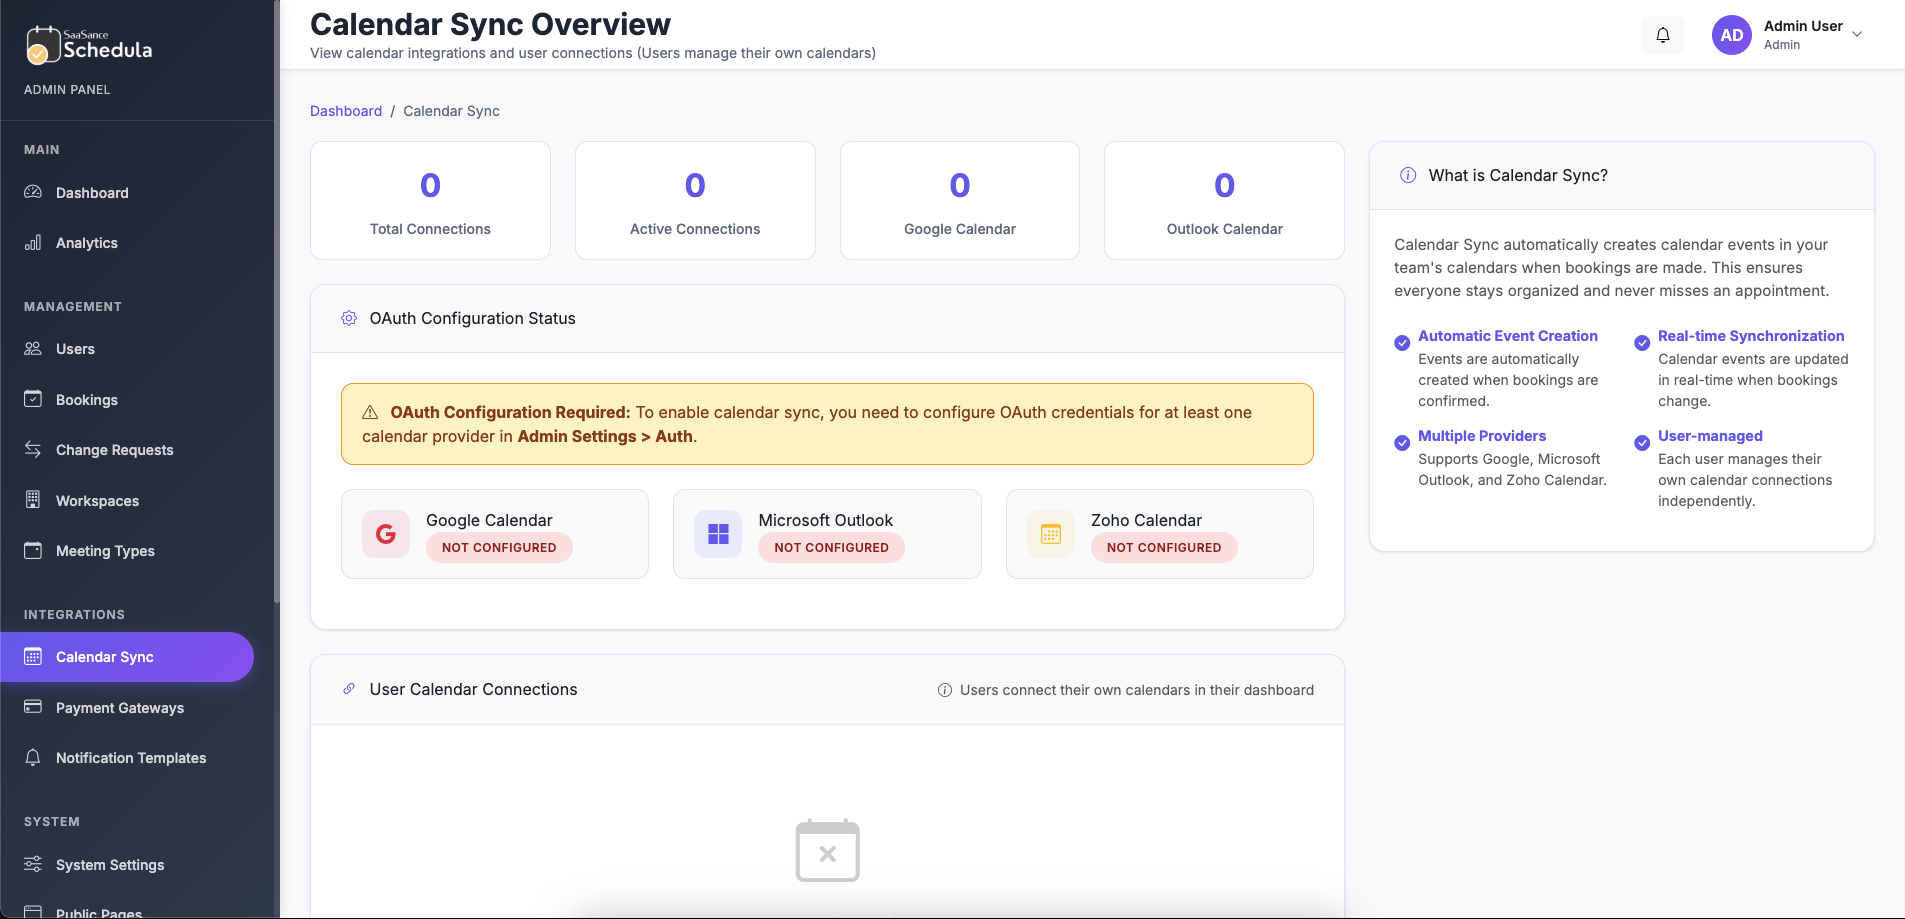Click the Workspaces grid icon in sidebar
Image resolution: width=1905 pixels, height=919 pixels.
(33, 500)
